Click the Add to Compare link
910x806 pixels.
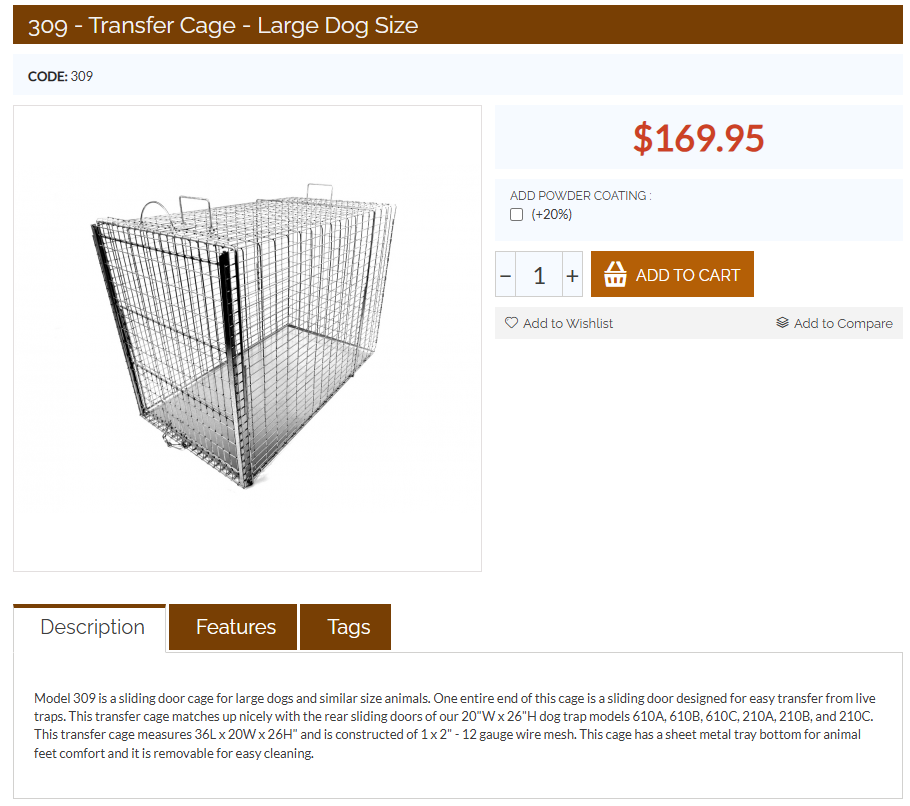842,323
